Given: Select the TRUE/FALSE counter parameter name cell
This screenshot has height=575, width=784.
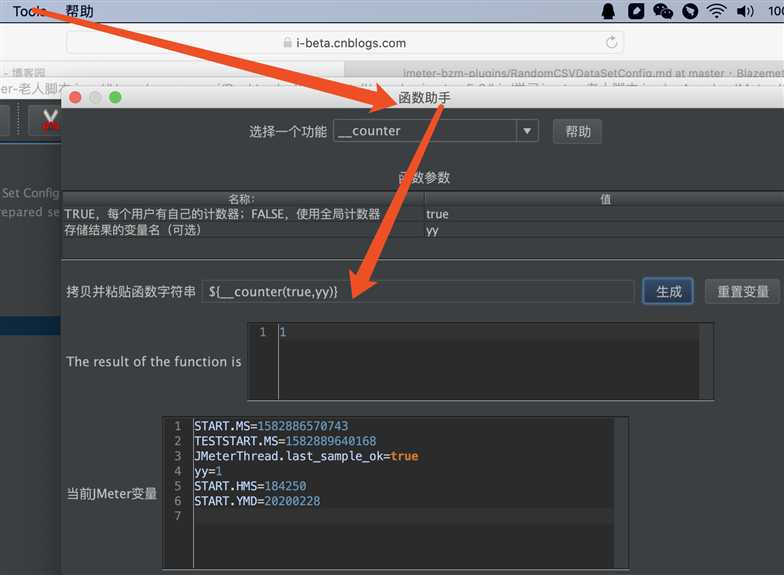Looking at the screenshot, I should (x=243, y=214).
